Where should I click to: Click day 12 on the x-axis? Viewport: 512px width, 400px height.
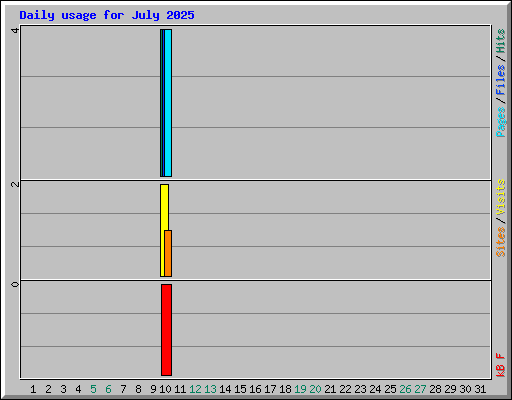195,389
